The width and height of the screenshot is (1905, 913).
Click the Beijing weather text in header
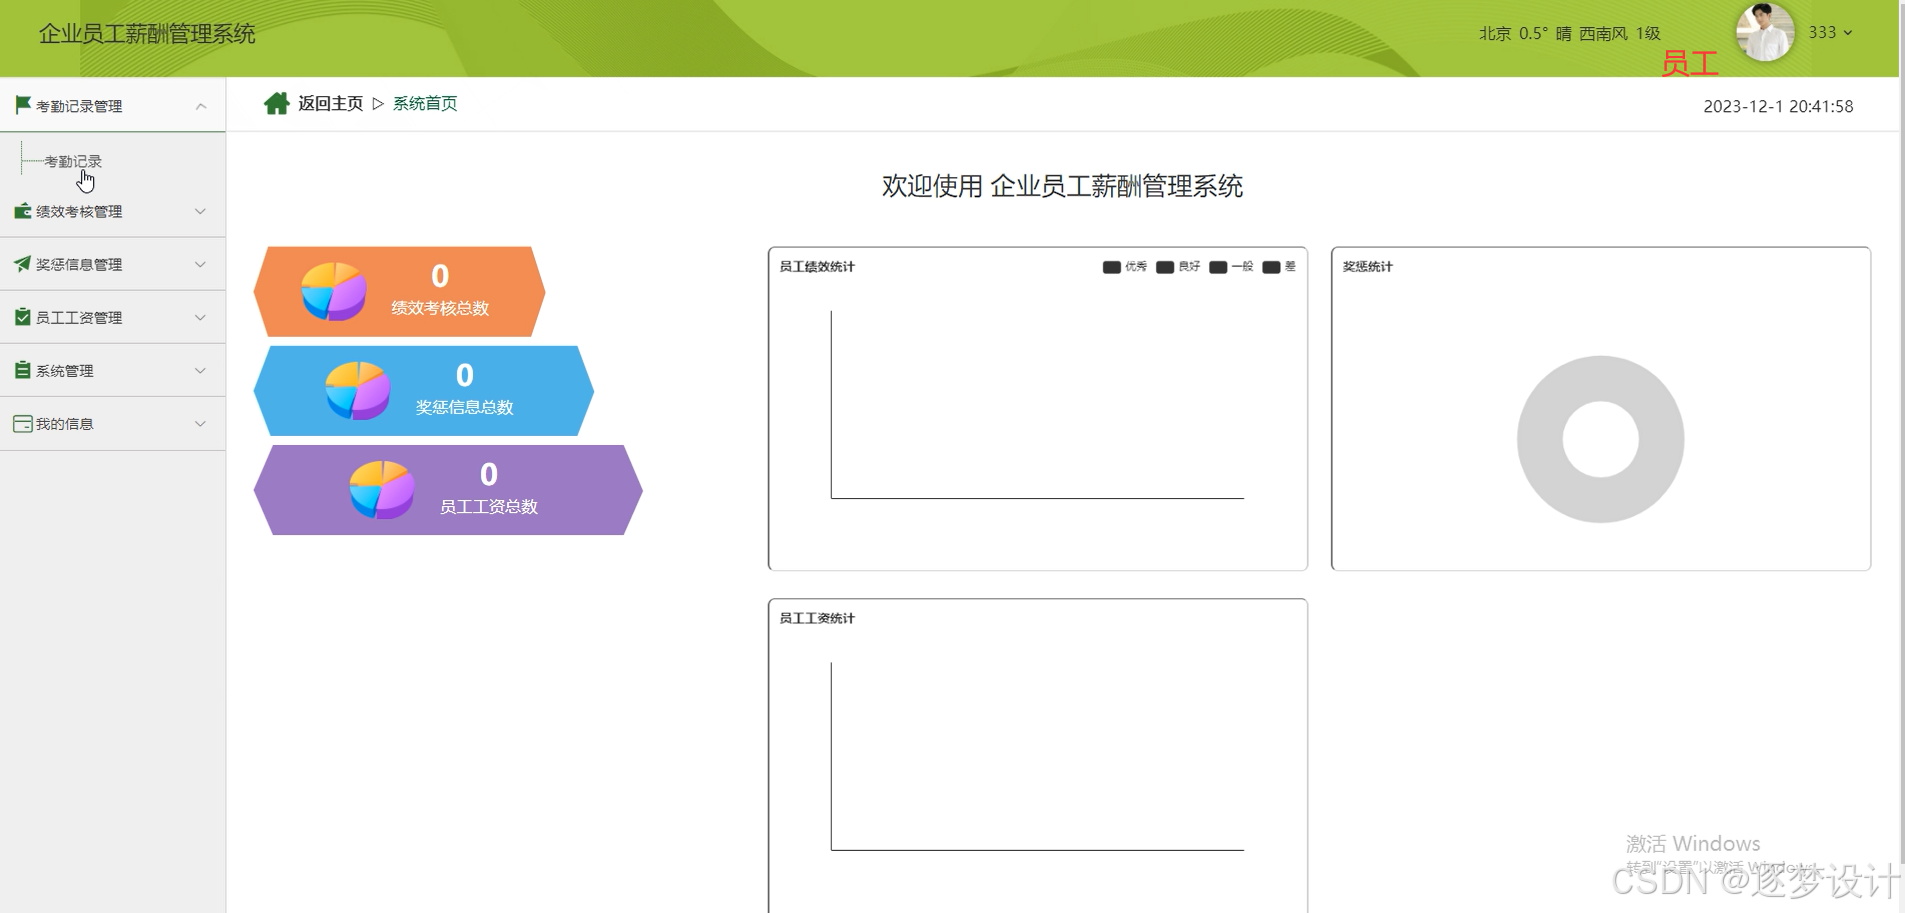[1569, 33]
